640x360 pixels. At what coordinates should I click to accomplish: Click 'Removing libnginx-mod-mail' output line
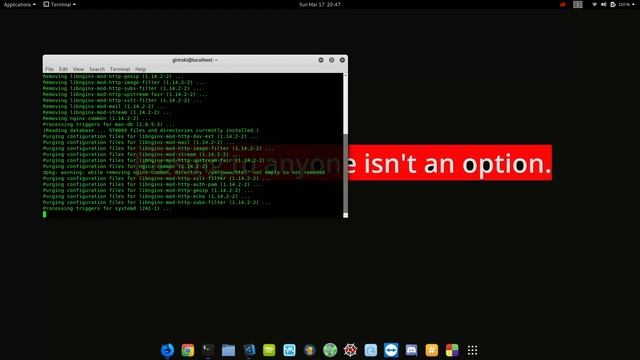tap(104, 106)
